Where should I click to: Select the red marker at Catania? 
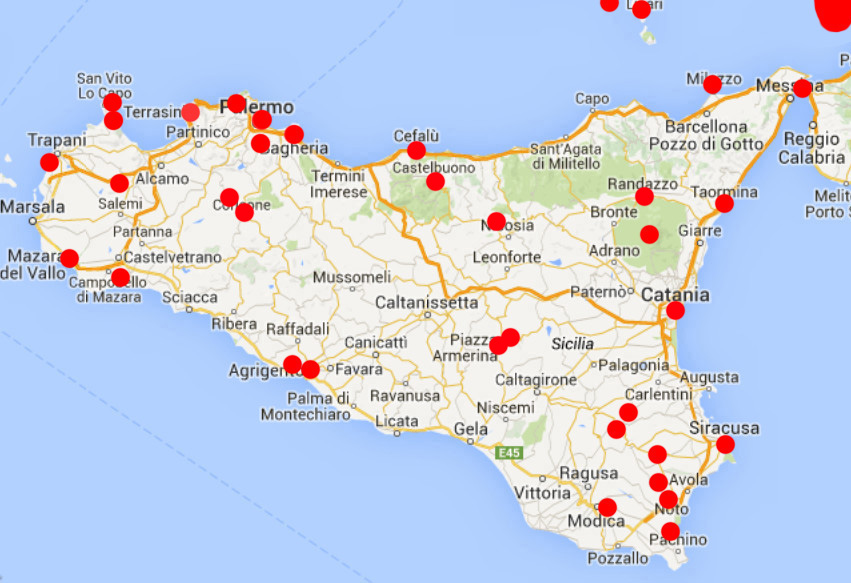[x=675, y=310]
